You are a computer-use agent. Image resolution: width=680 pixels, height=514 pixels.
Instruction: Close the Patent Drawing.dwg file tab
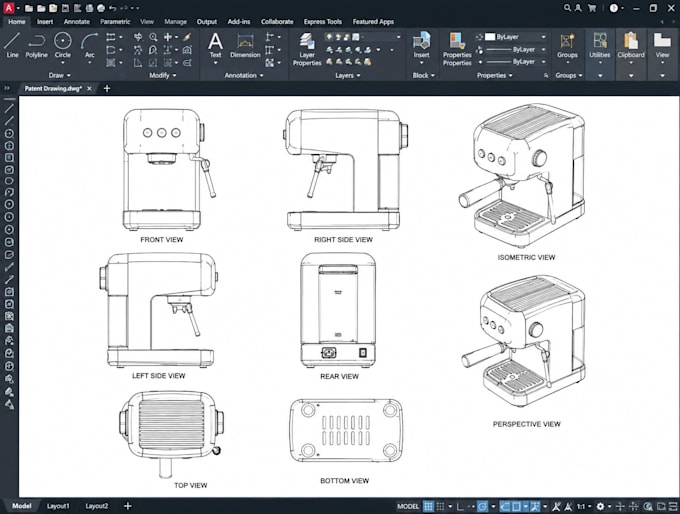coord(89,88)
